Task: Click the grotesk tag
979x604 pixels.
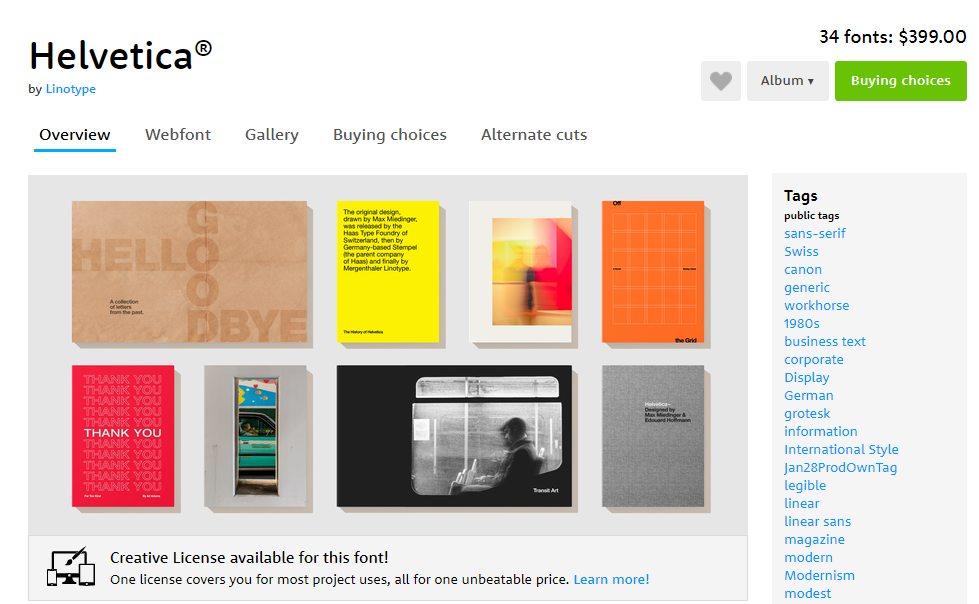Action: click(x=807, y=413)
